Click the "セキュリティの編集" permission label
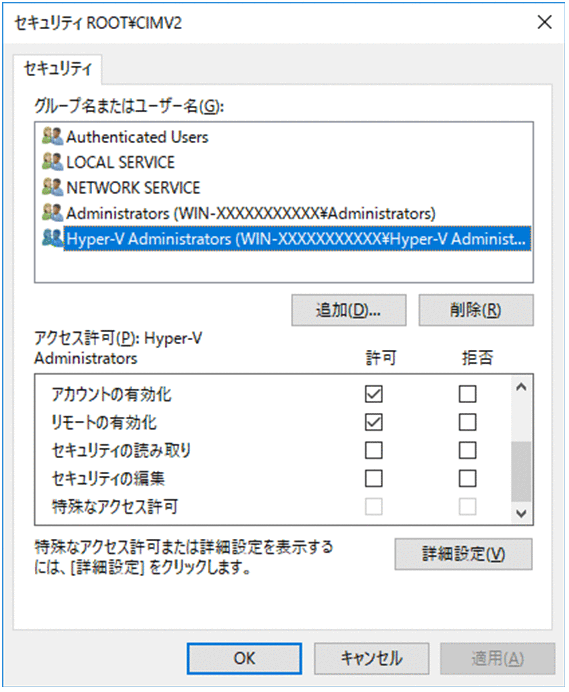The image size is (569, 692). coord(108,479)
